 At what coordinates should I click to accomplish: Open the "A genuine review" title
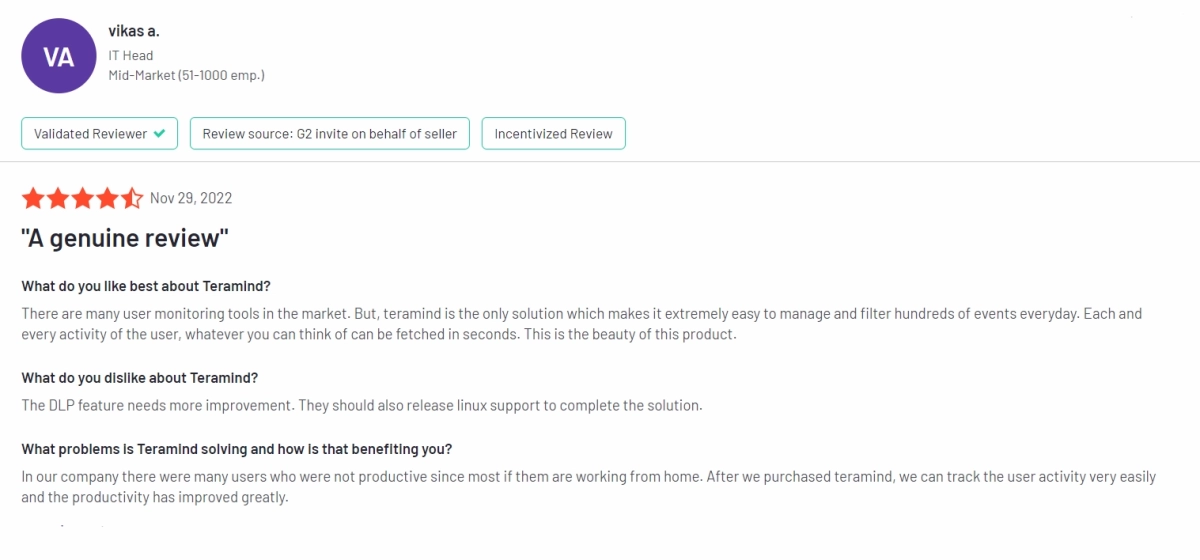125,239
